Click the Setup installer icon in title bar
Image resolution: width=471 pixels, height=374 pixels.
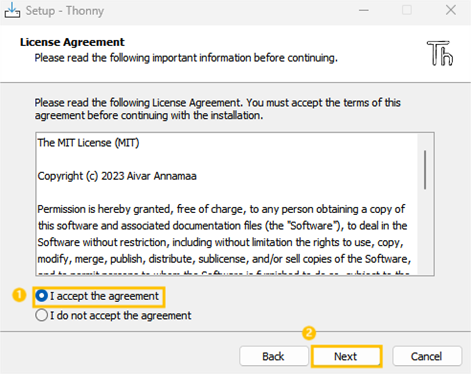(12, 10)
